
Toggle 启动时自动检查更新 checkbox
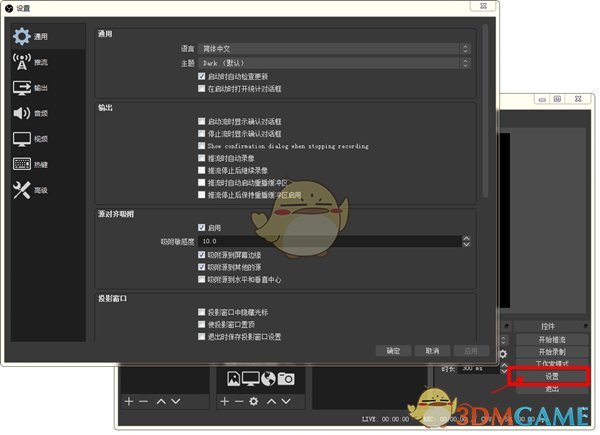202,76
